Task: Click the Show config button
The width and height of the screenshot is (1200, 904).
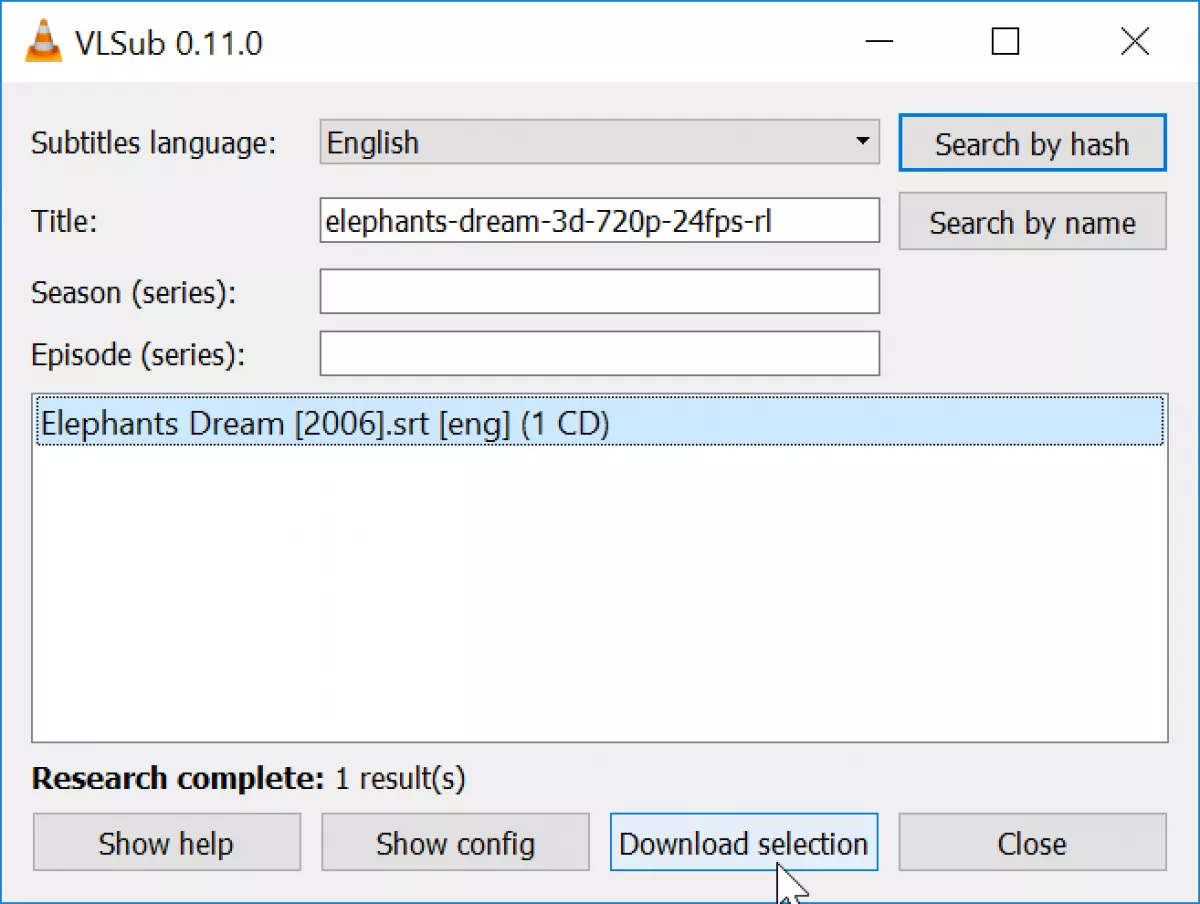Action: pos(455,843)
